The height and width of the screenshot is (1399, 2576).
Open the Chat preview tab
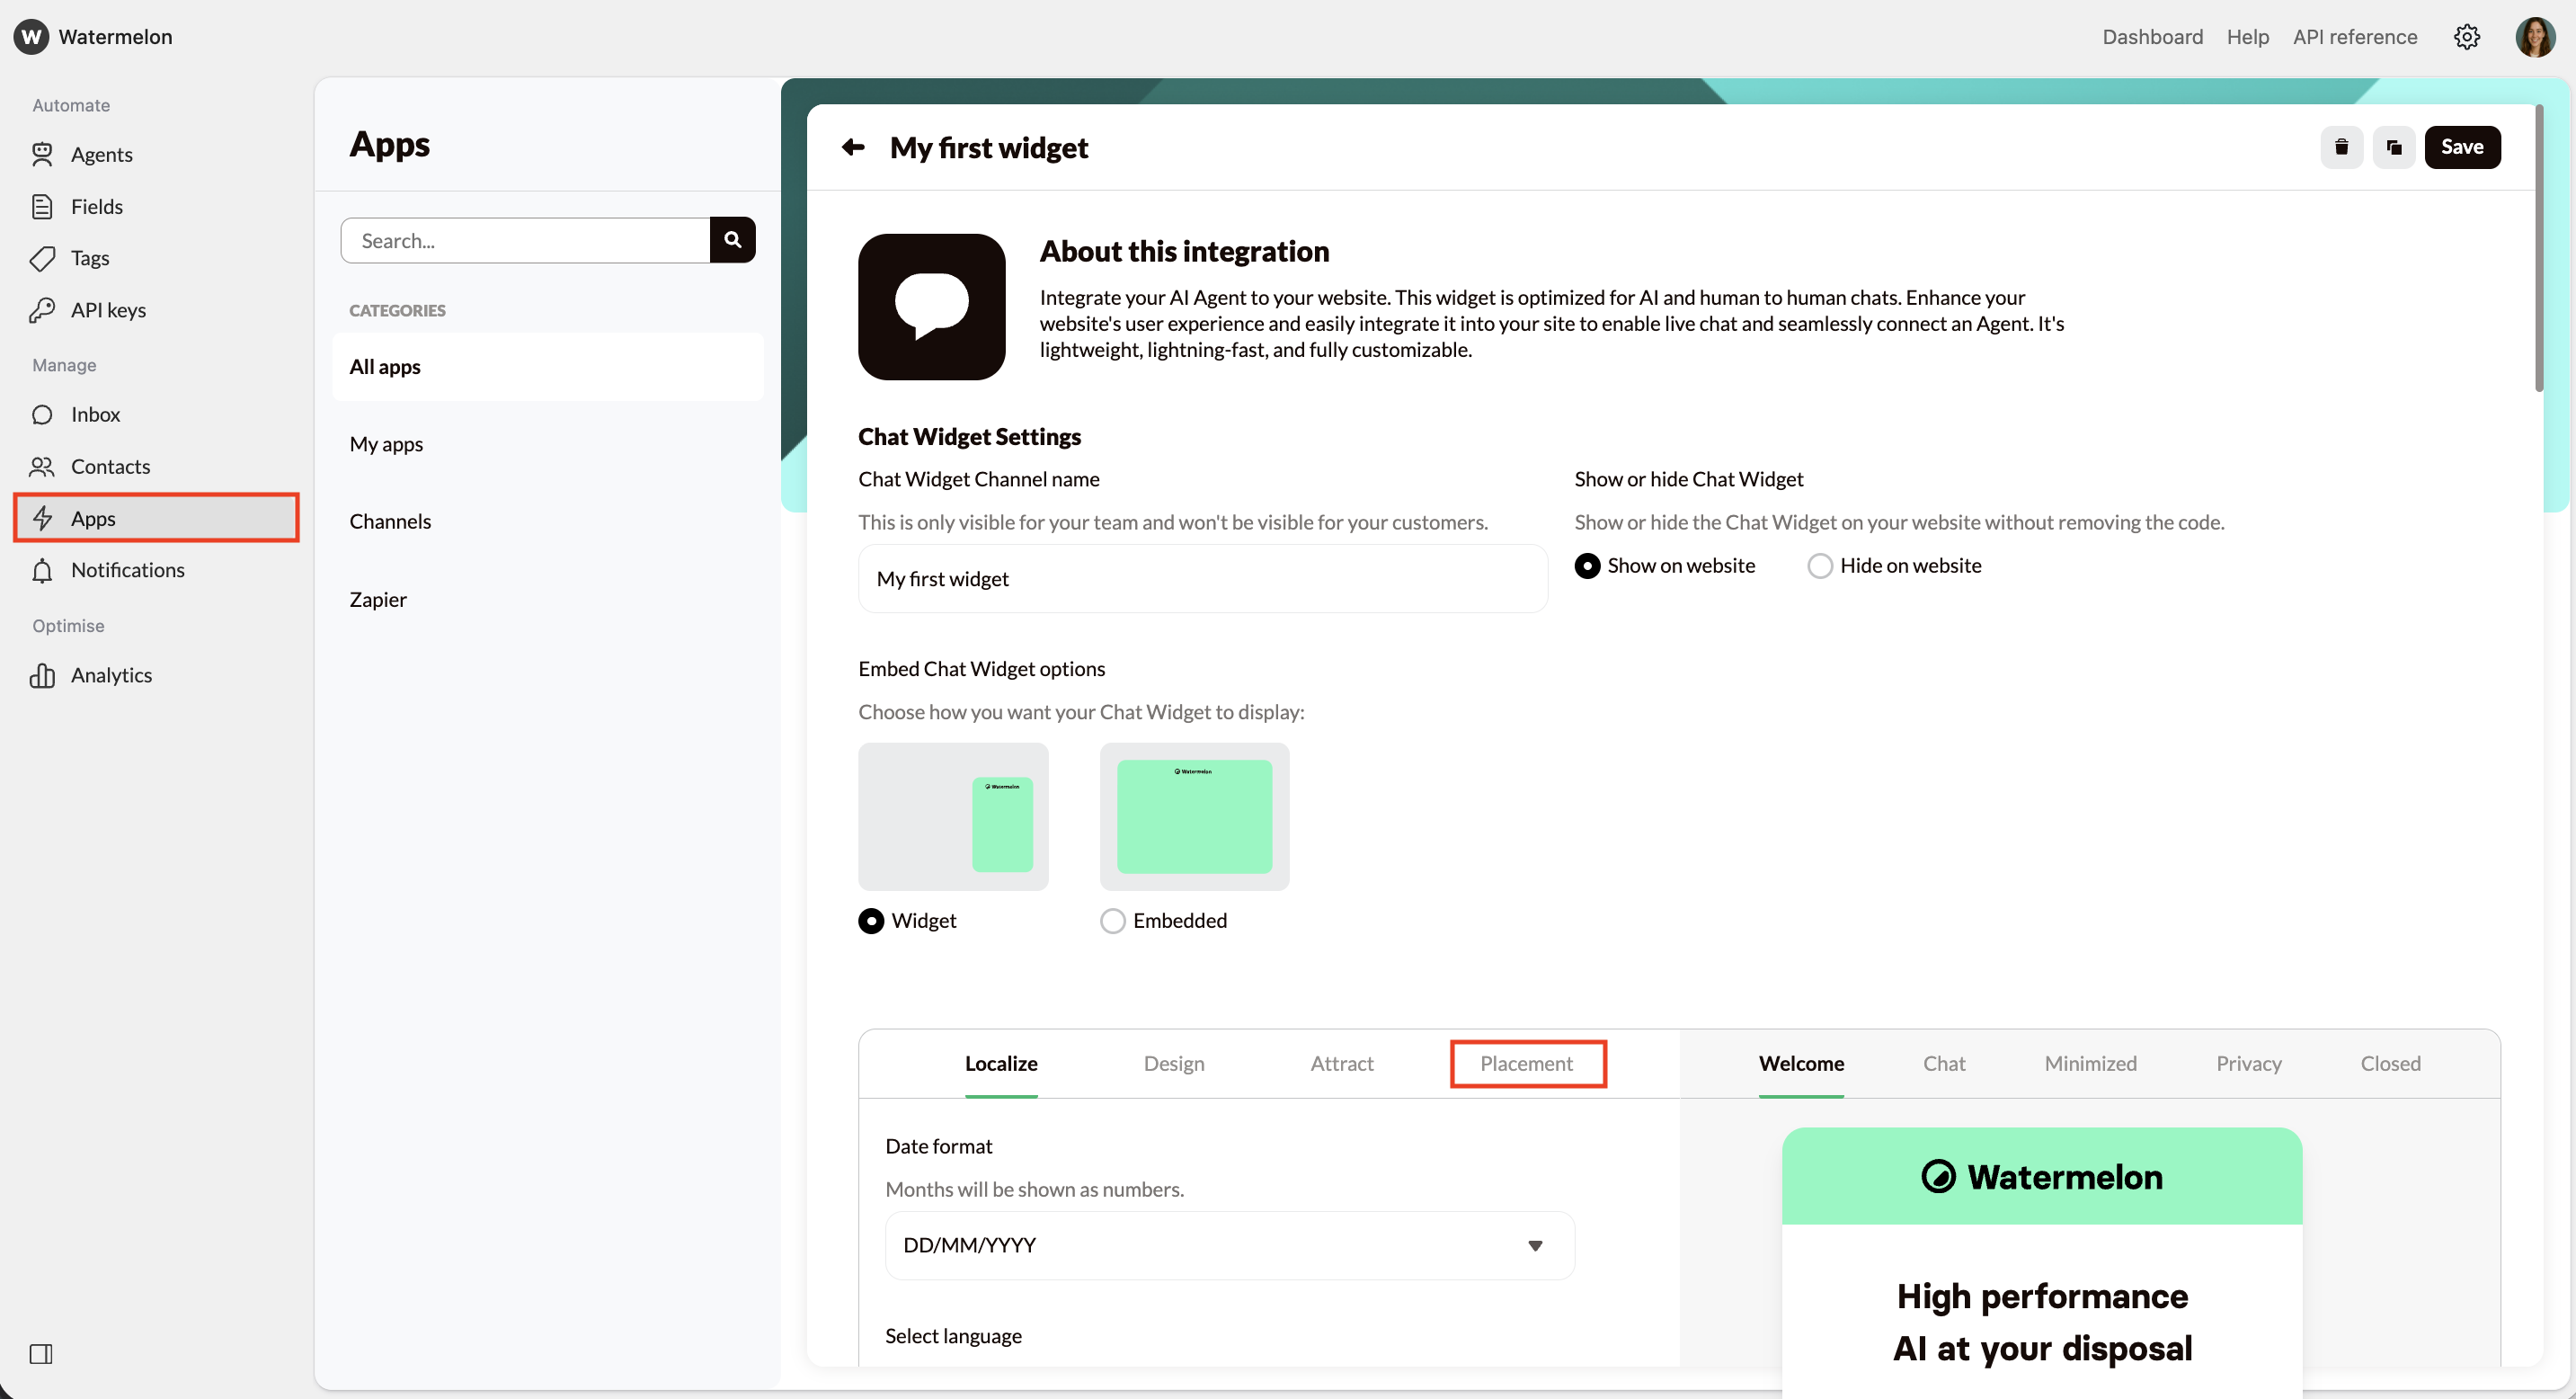click(1944, 1063)
